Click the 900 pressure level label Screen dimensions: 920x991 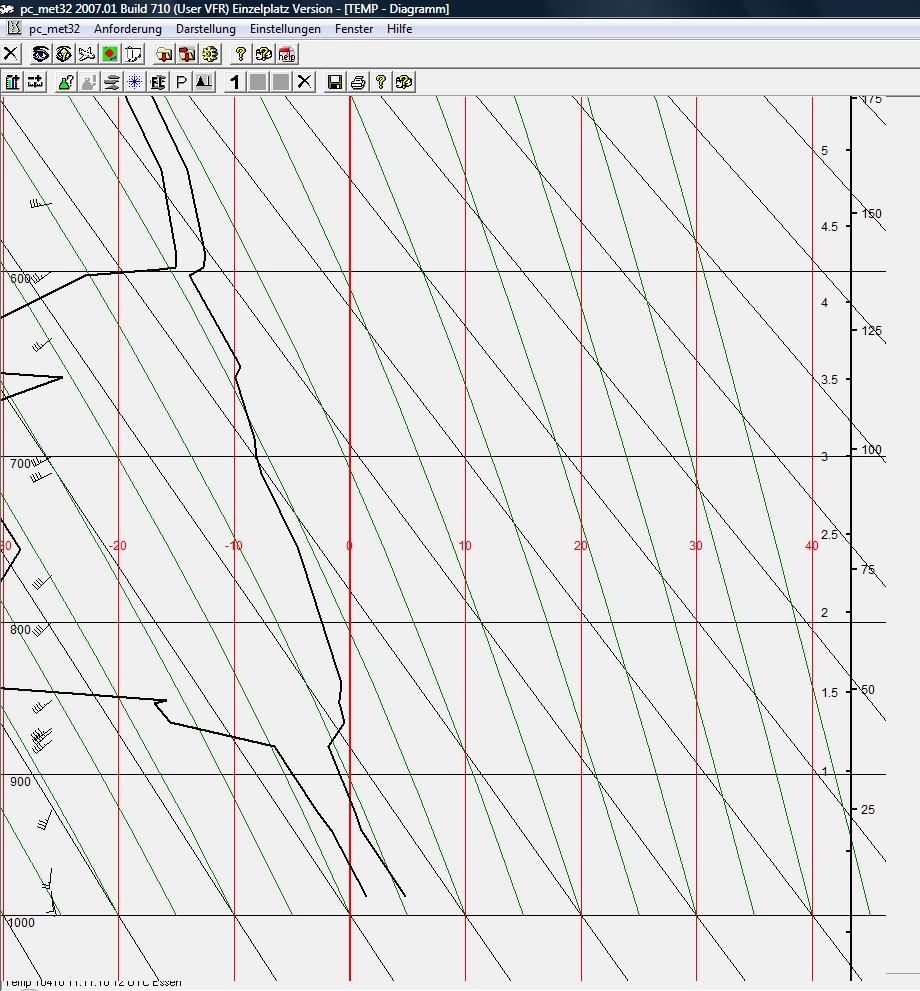[20, 781]
